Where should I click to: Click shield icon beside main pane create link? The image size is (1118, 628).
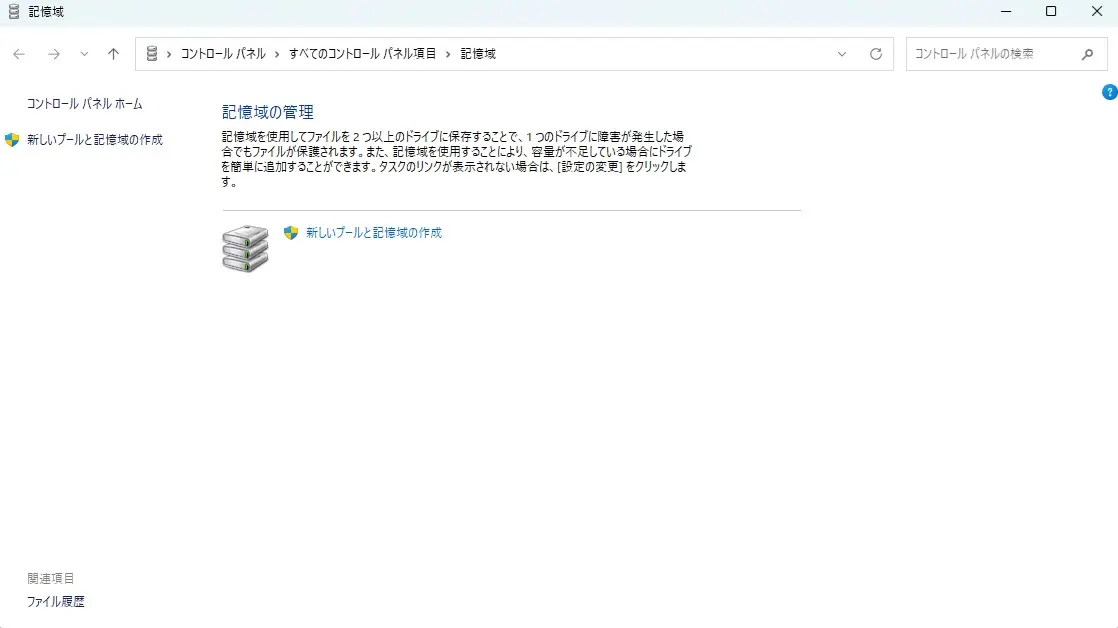pos(290,232)
